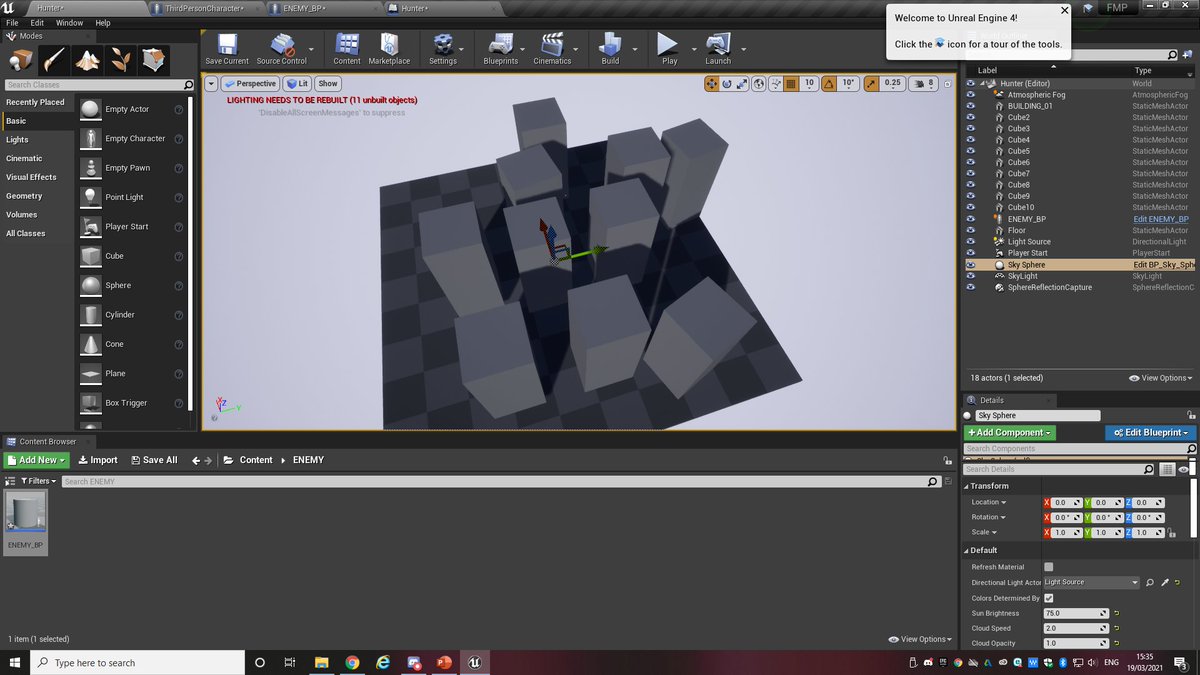Select the Geometry Editing mode icon

(x=153, y=59)
